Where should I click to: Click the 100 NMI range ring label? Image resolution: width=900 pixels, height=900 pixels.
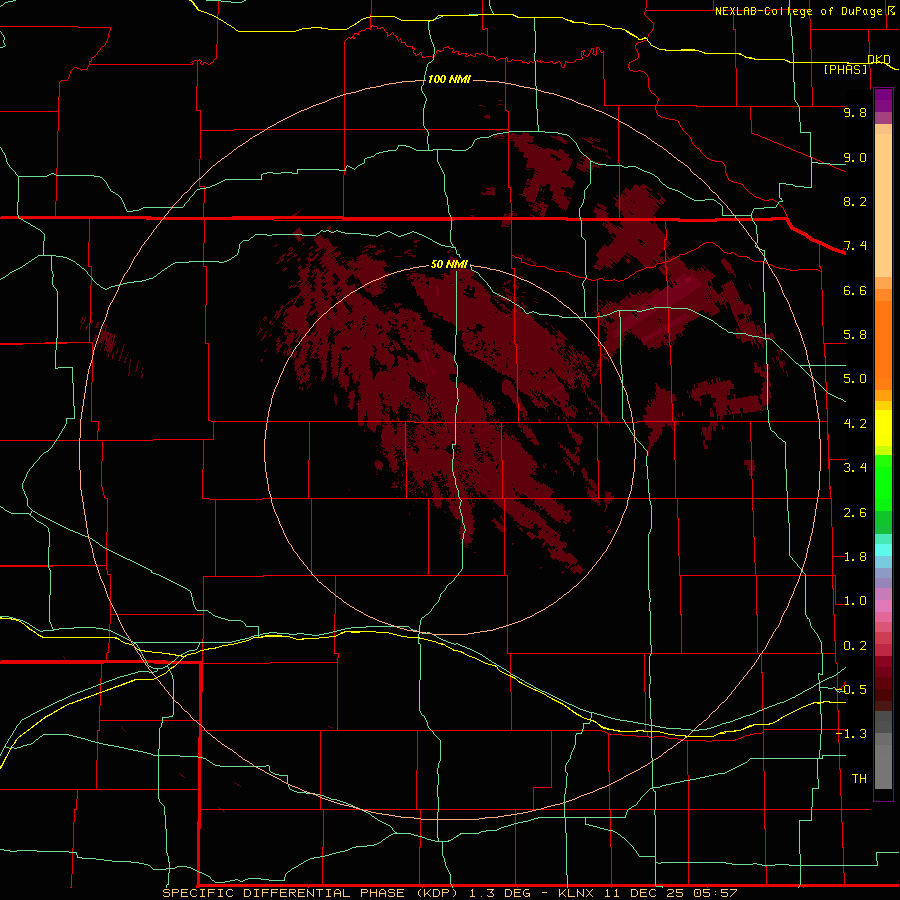point(449,79)
